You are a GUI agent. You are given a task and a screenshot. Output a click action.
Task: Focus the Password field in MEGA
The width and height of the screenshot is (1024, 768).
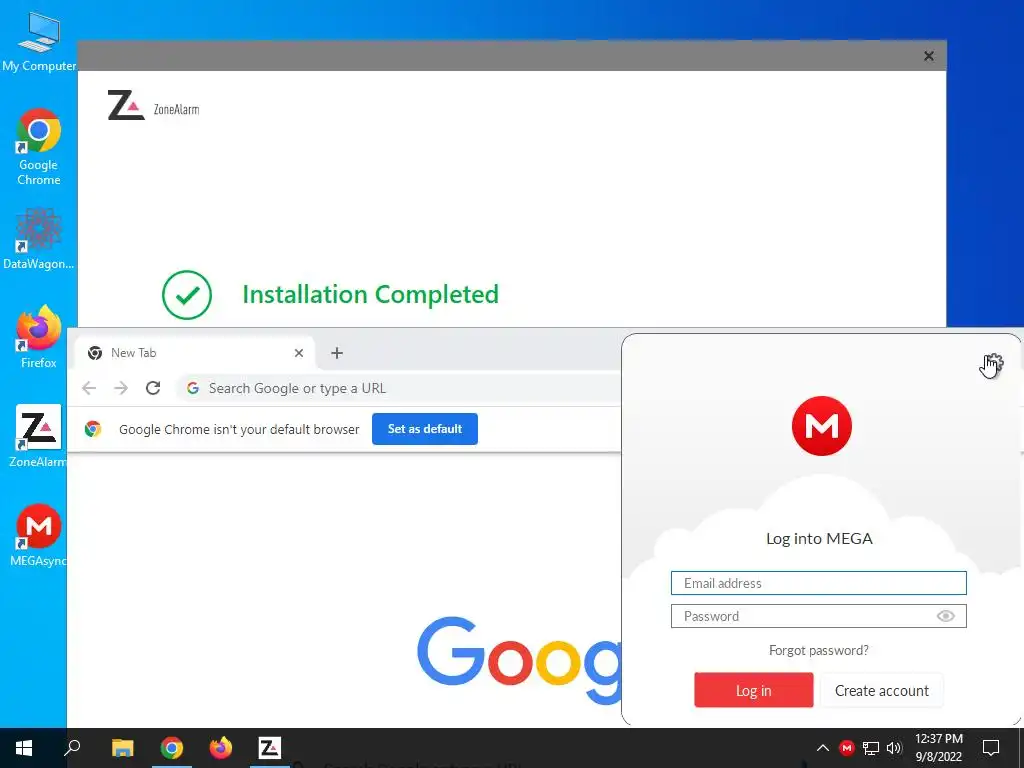(x=818, y=616)
